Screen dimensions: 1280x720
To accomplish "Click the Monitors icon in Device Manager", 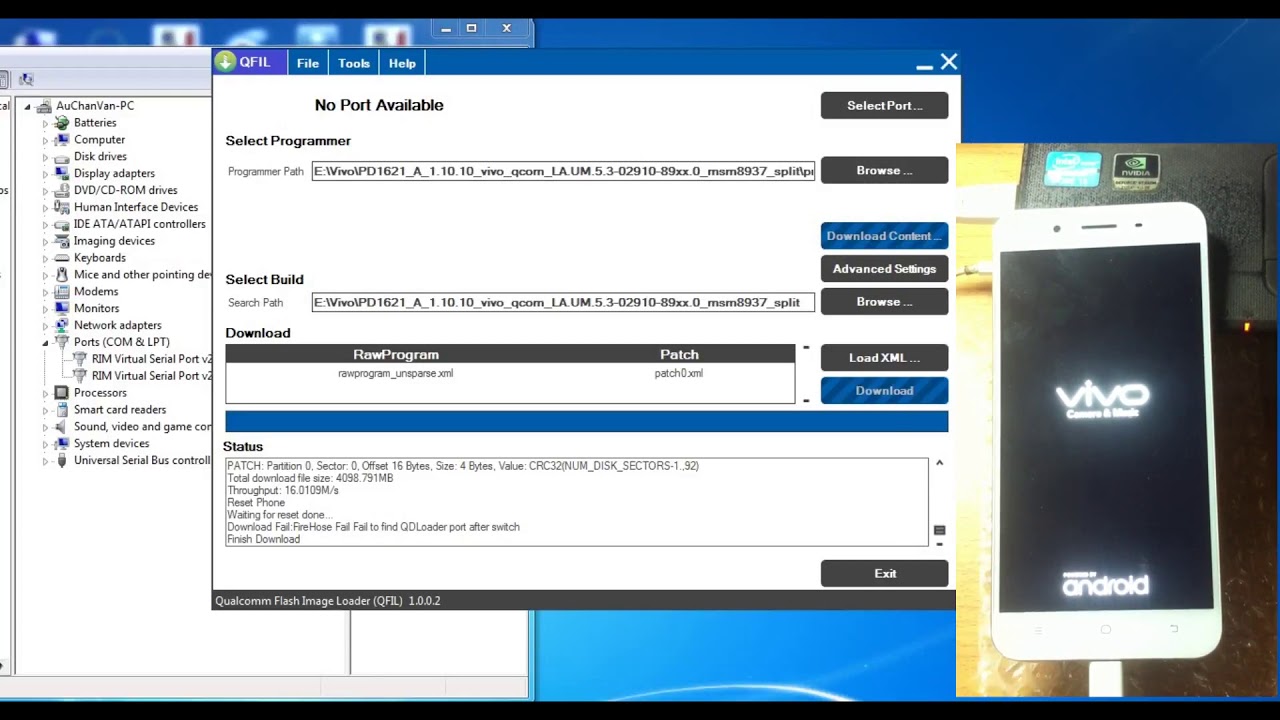I will 62,308.
